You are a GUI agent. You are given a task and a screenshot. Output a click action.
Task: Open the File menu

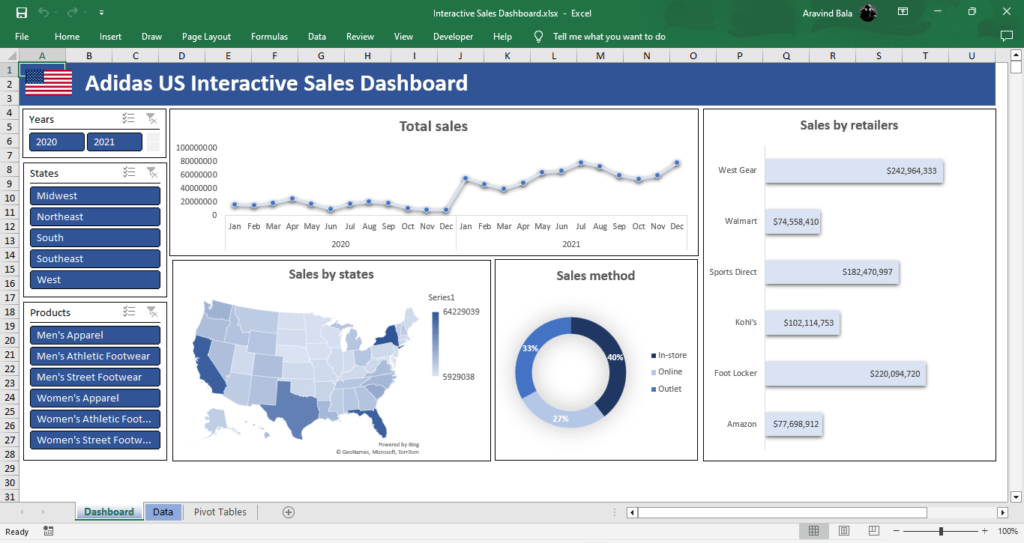(x=22, y=37)
